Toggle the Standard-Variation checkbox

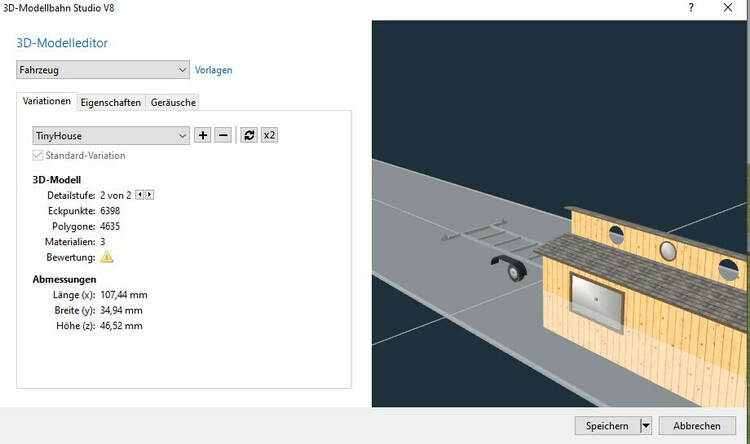[38, 155]
